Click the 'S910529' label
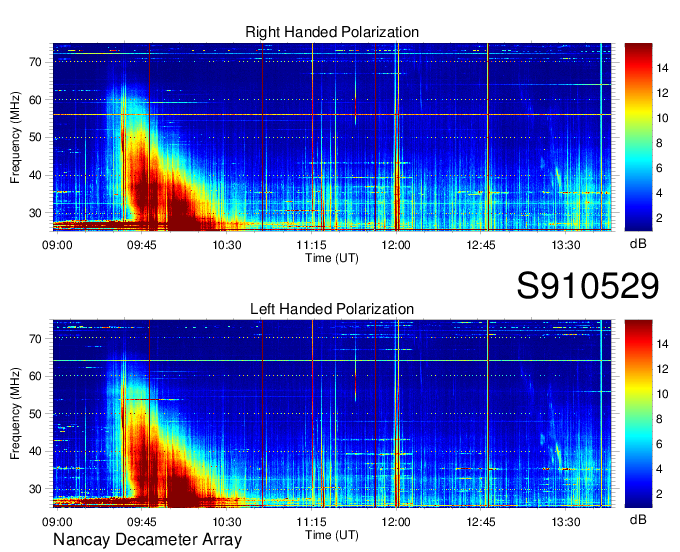Viewport: 680px width, 552px height. point(588,286)
